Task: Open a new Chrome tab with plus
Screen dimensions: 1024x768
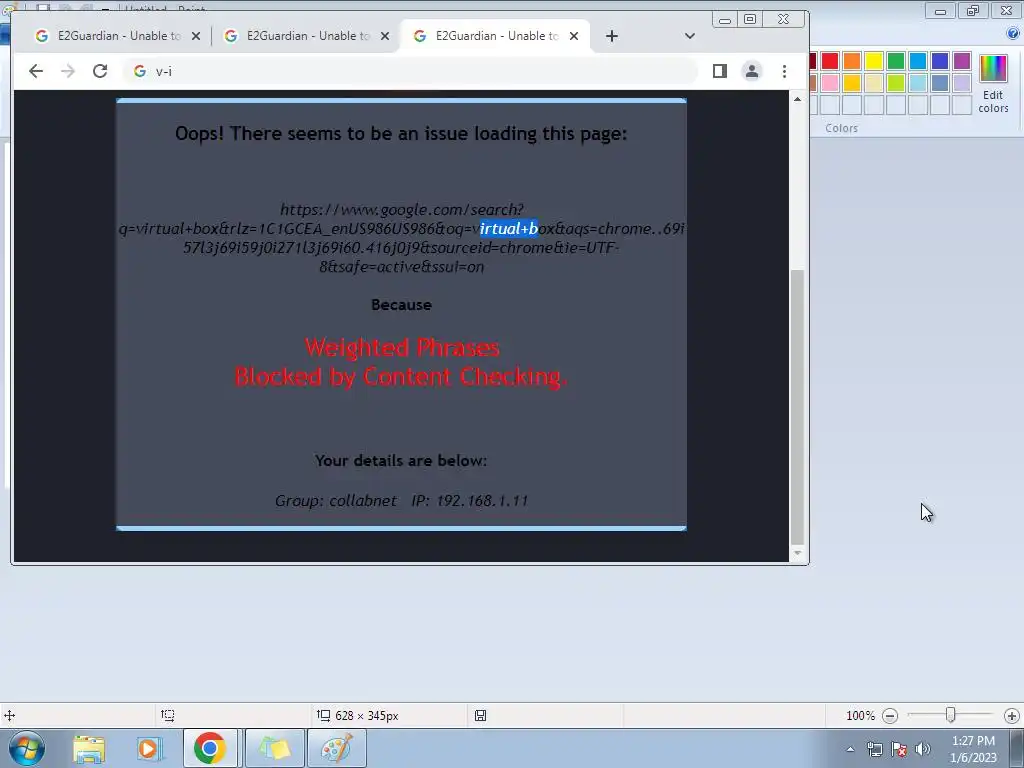Action: click(611, 36)
